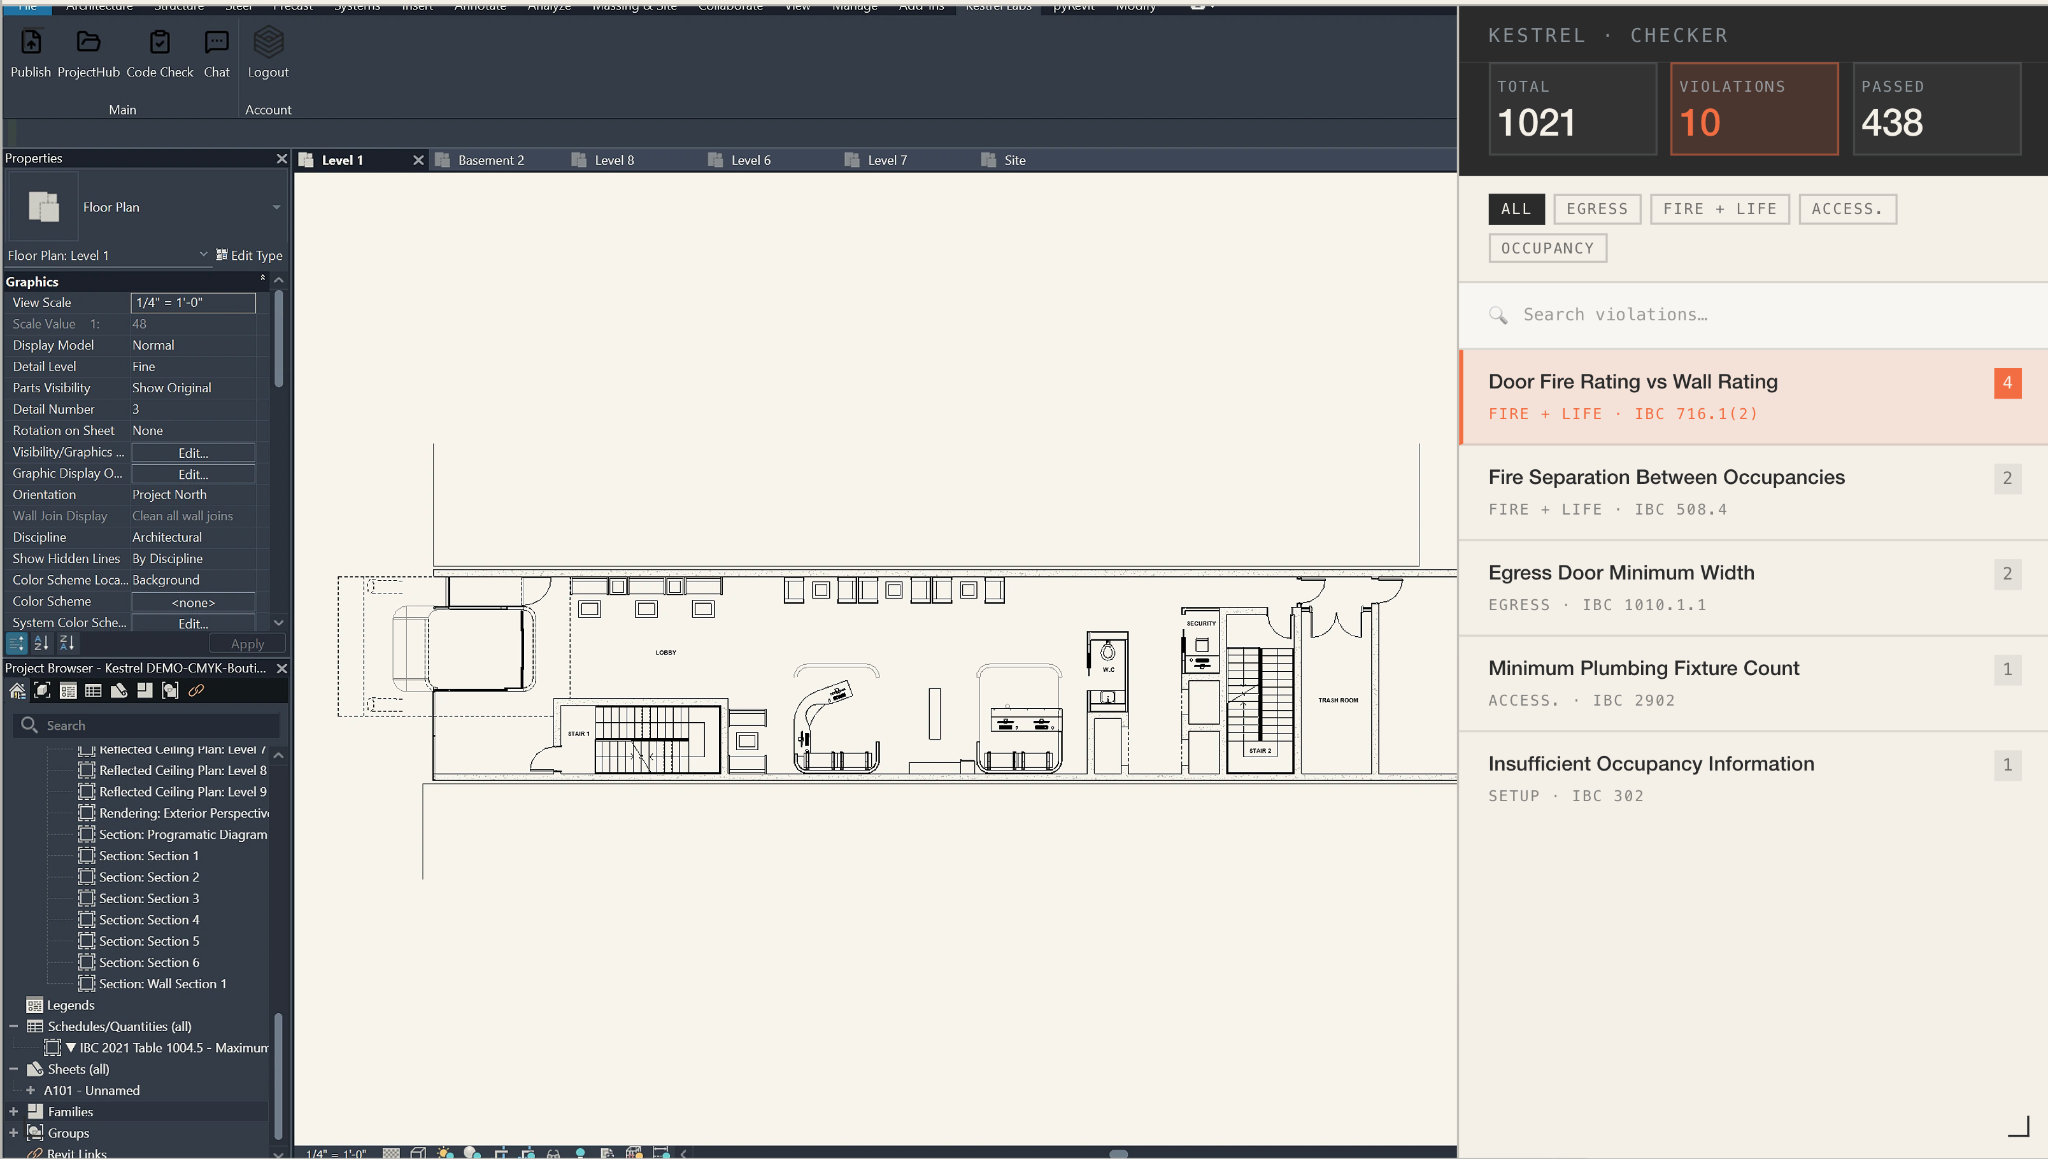Screen dimensions: 2048x1159
Task: Open the Floor Plan type selector dropdown
Action: [x=276, y=207]
